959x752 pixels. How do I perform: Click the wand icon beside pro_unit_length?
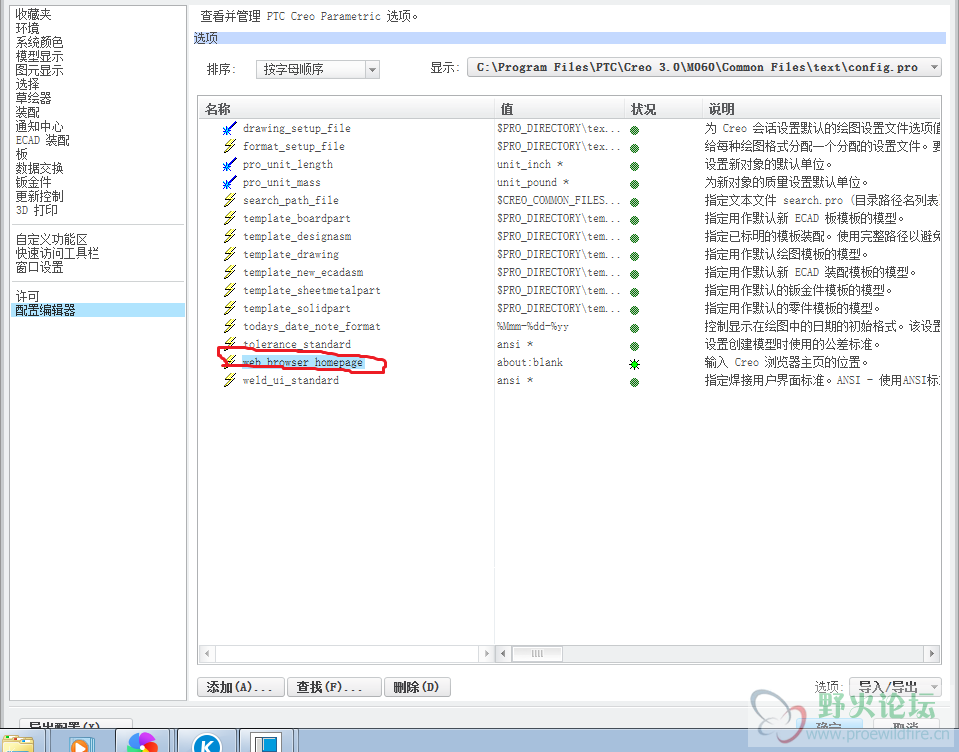pyautogui.click(x=229, y=164)
